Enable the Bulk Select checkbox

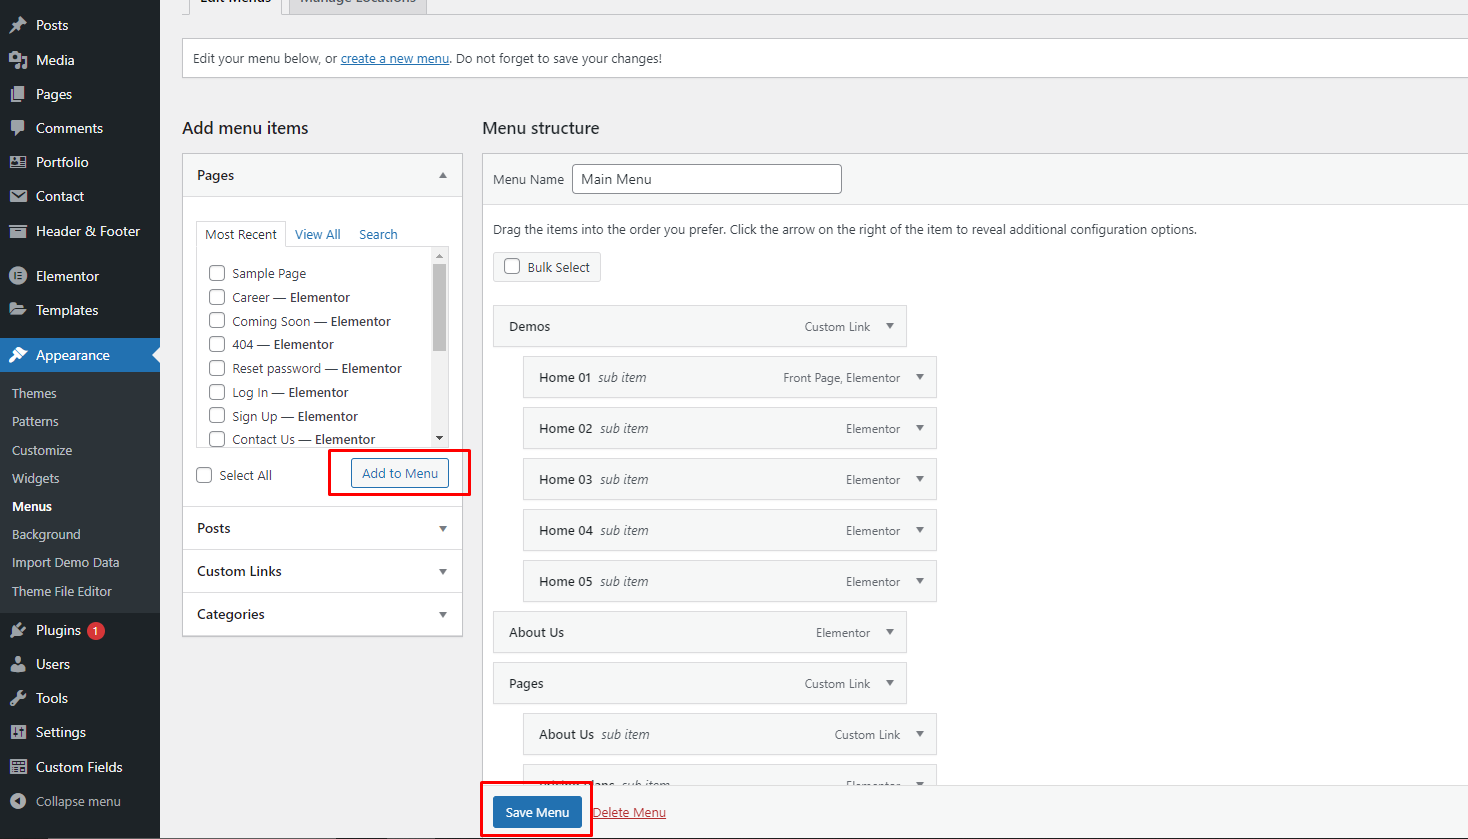click(x=512, y=267)
